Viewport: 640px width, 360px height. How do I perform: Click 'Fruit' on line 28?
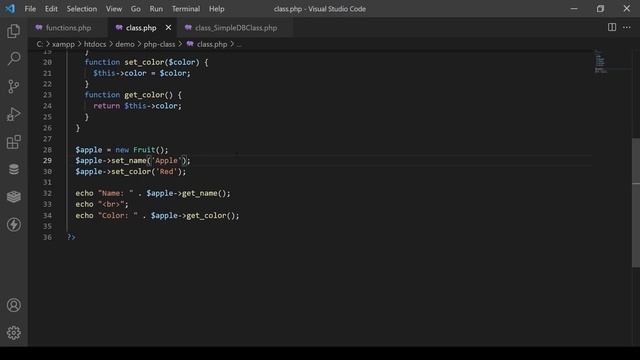[x=144, y=150]
